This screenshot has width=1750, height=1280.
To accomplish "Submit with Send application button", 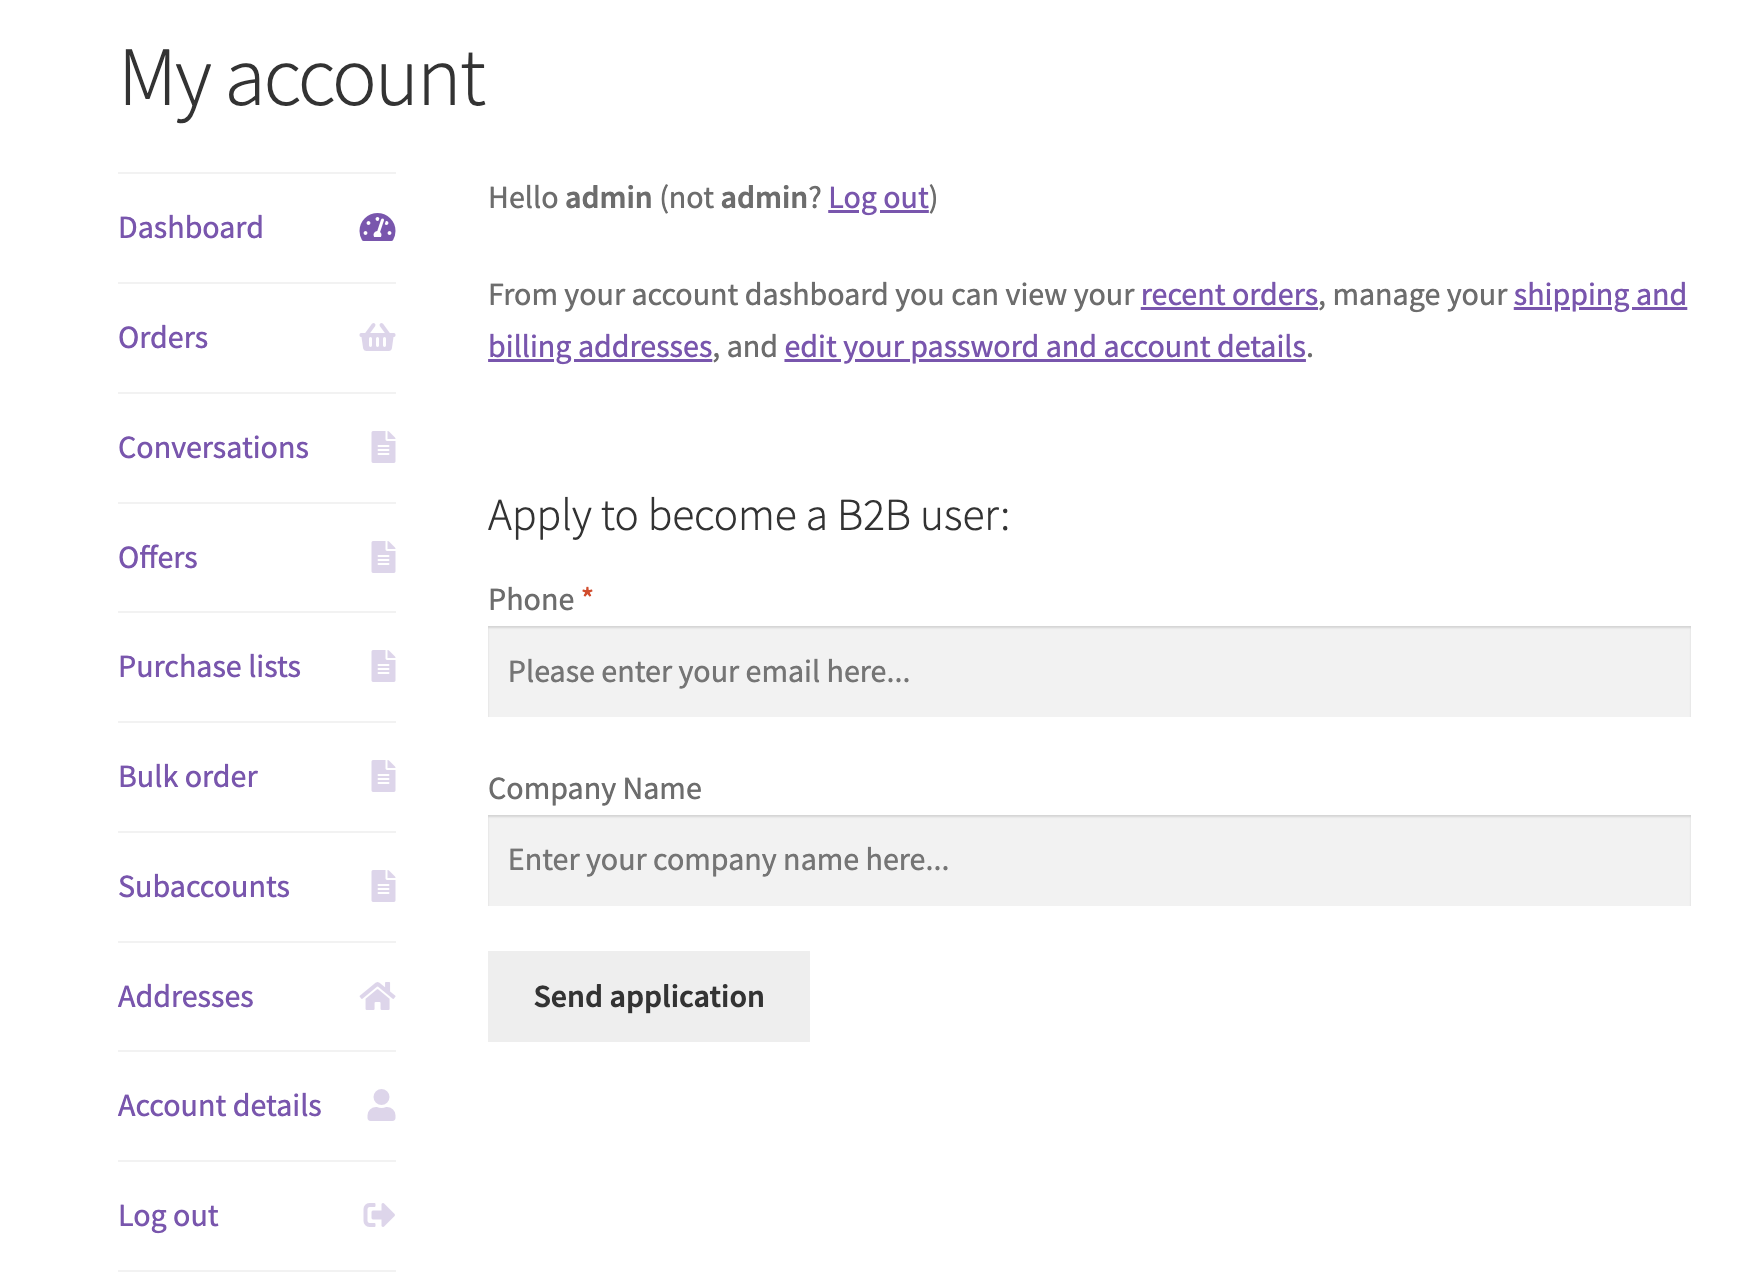I will [649, 996].
